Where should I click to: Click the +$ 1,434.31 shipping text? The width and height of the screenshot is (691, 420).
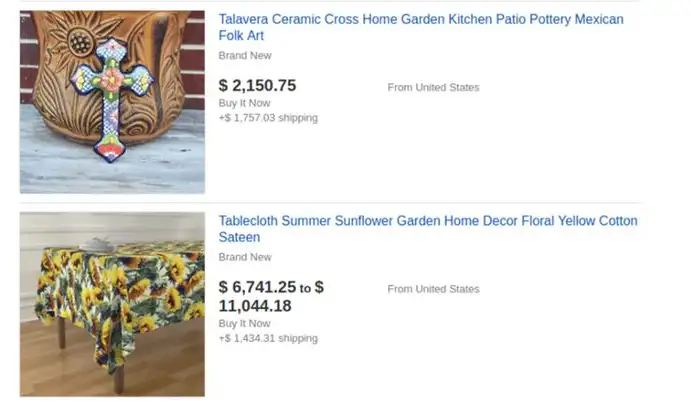pyautogui.click(x=268, y=338)
